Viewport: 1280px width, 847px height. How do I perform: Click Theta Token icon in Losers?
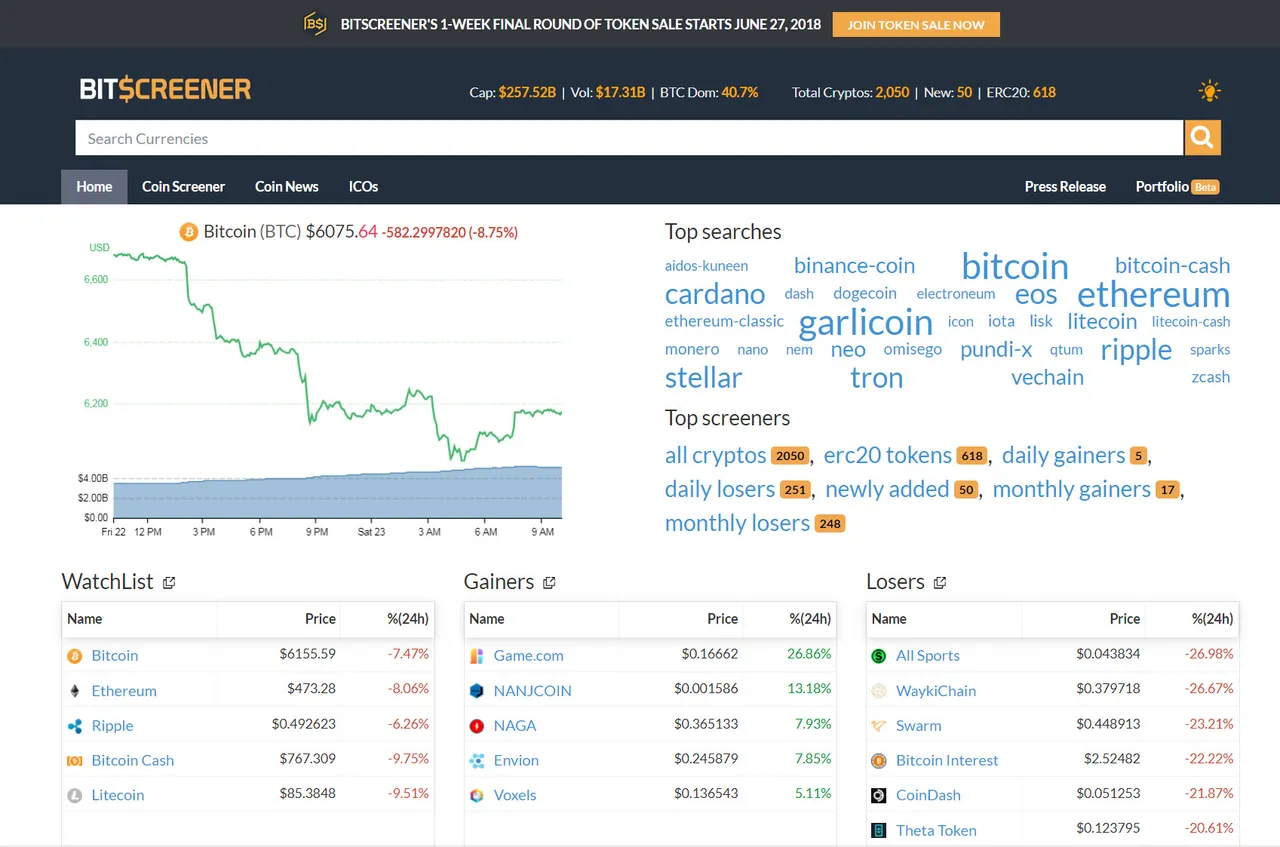click(879, 830)
